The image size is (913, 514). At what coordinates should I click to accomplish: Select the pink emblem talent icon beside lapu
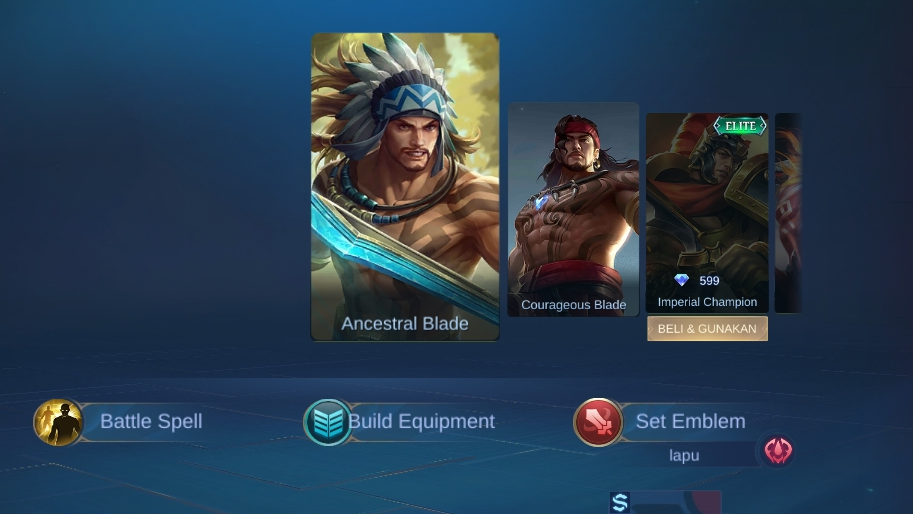778,451
